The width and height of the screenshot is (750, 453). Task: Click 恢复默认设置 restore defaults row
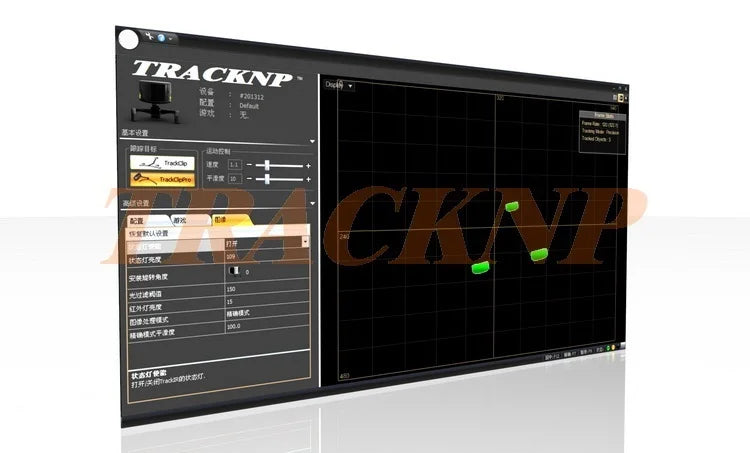pyautogui.click(x=218, y=232)
